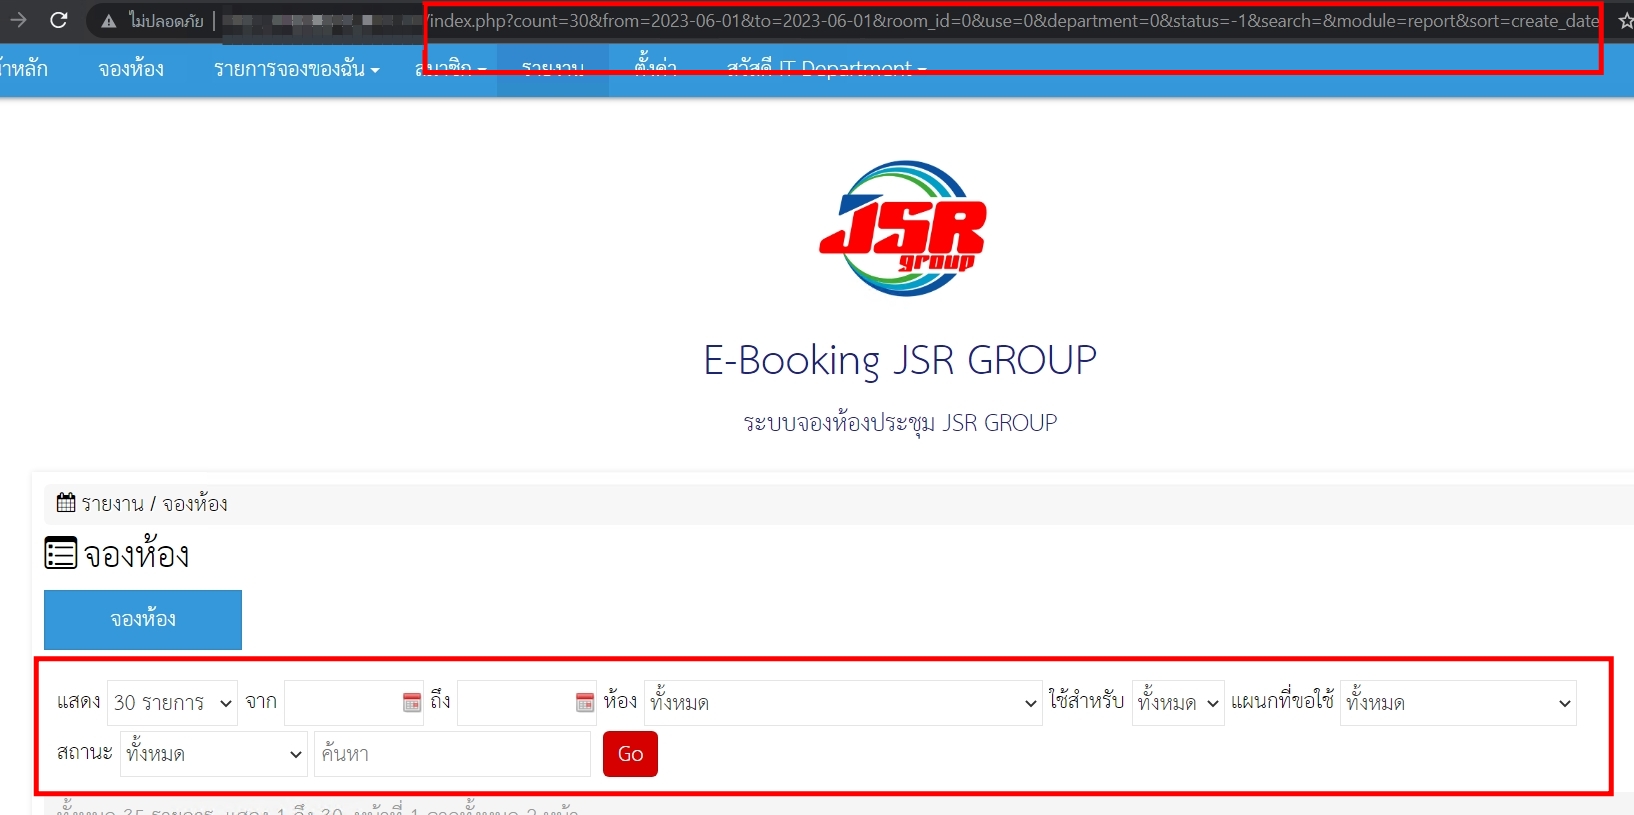
Task: Click the E-Booking JSR GROUP title
Action: coord(900,360)
